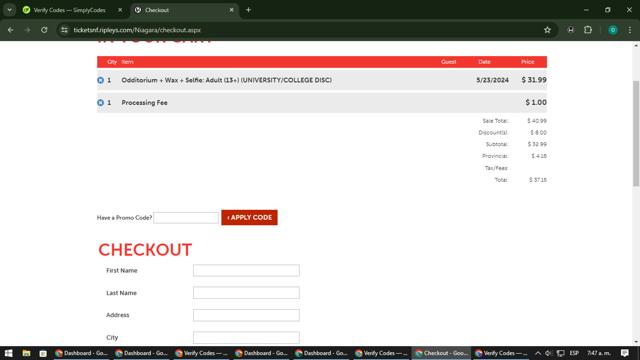The height and width of the screenshot is (360, 640).
Task: Open the tab search dropdown arrow
Action: (x=9, y=10)
